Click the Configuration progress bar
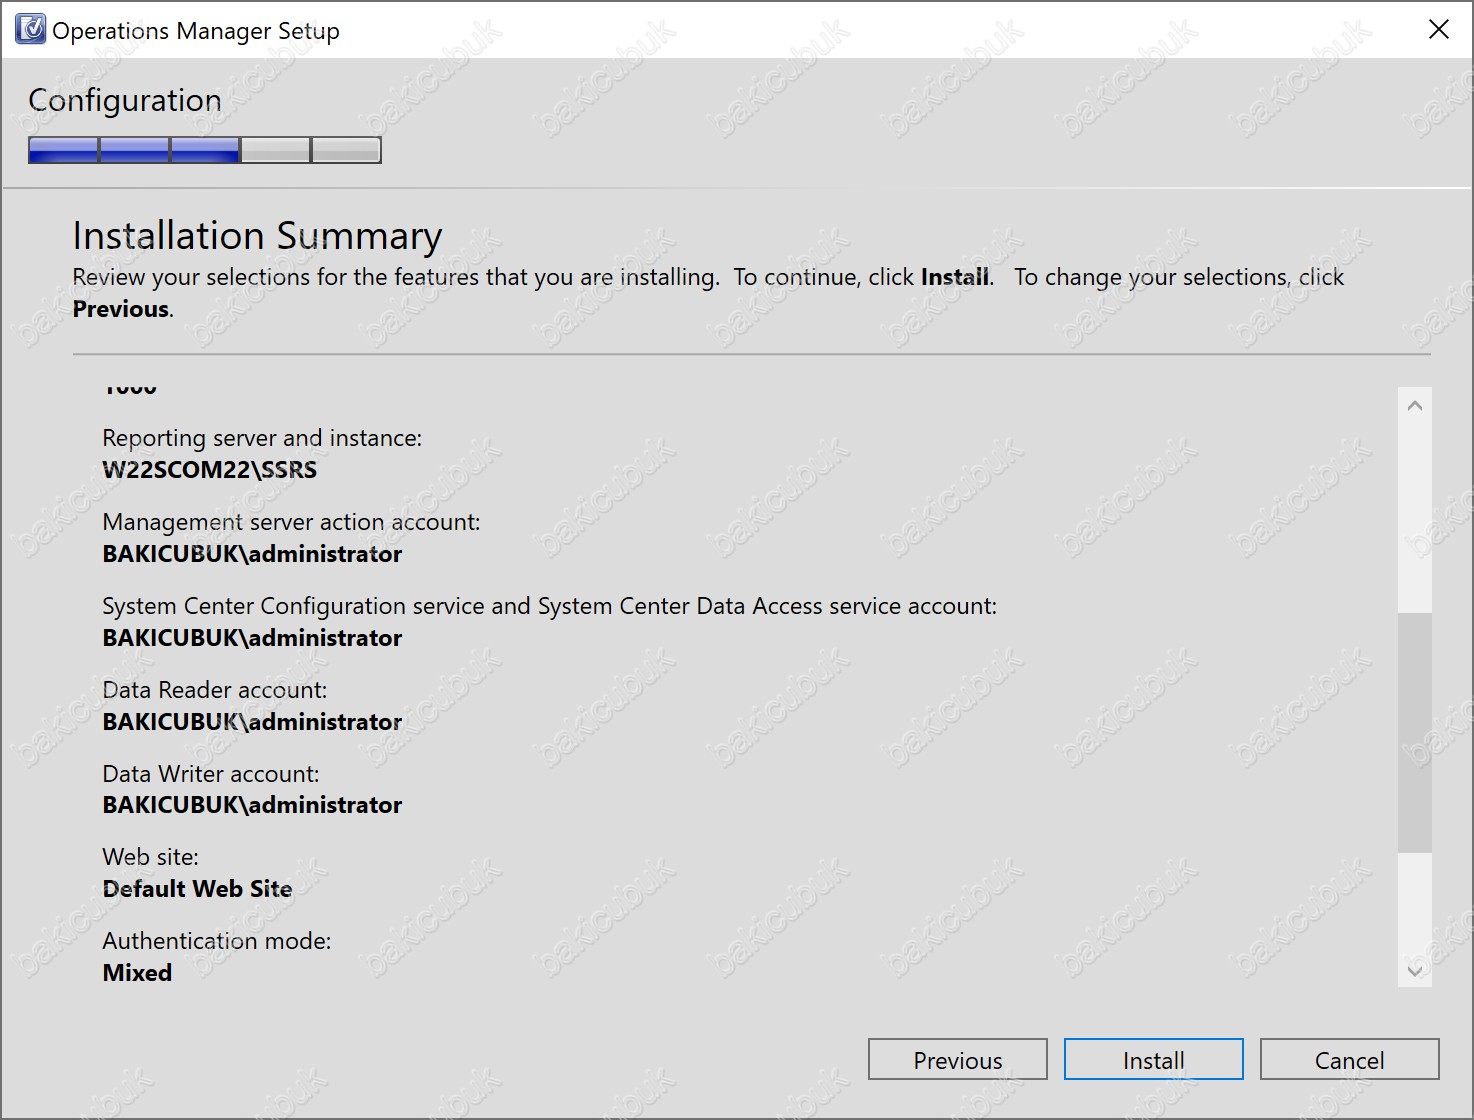This screenshot has width=1474, height=1120. [x=205, y=150]
